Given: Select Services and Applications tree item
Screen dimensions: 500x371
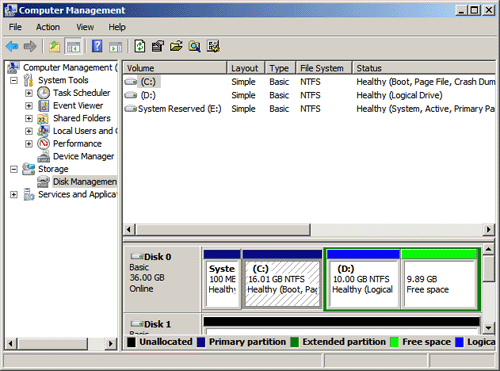Looking at the screenshot, I should coord(77,194).
